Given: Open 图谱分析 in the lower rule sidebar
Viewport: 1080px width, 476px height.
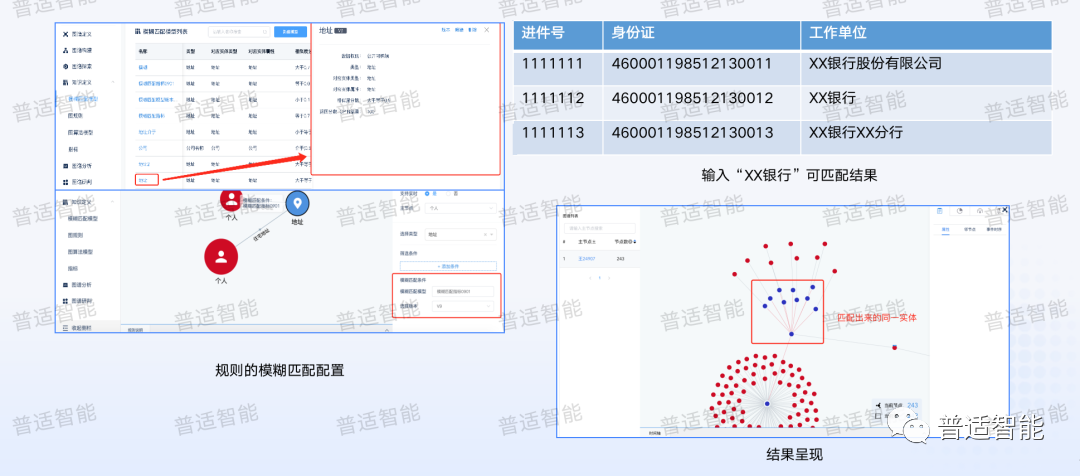Looking at the screenshot, I should click(x=81, y=284).
